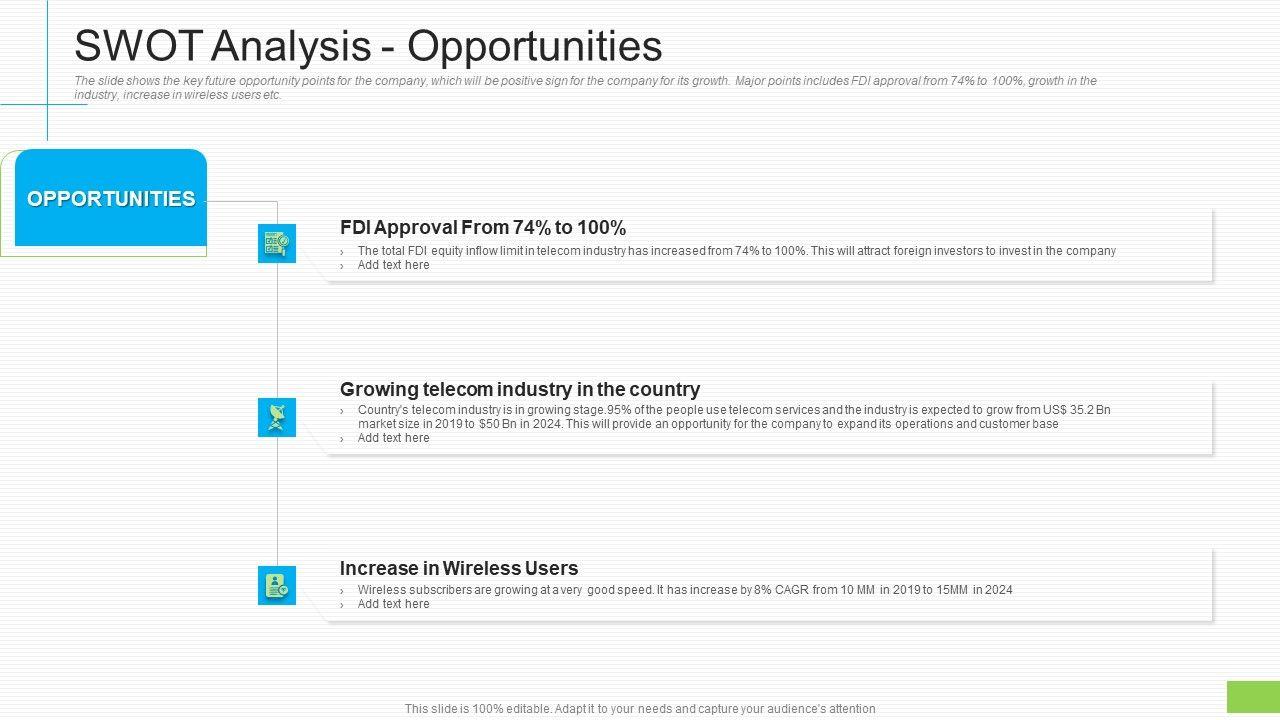1280x720 pixels.
Task: Click the italic slide description subtitle
Action: tap(585, 88)
